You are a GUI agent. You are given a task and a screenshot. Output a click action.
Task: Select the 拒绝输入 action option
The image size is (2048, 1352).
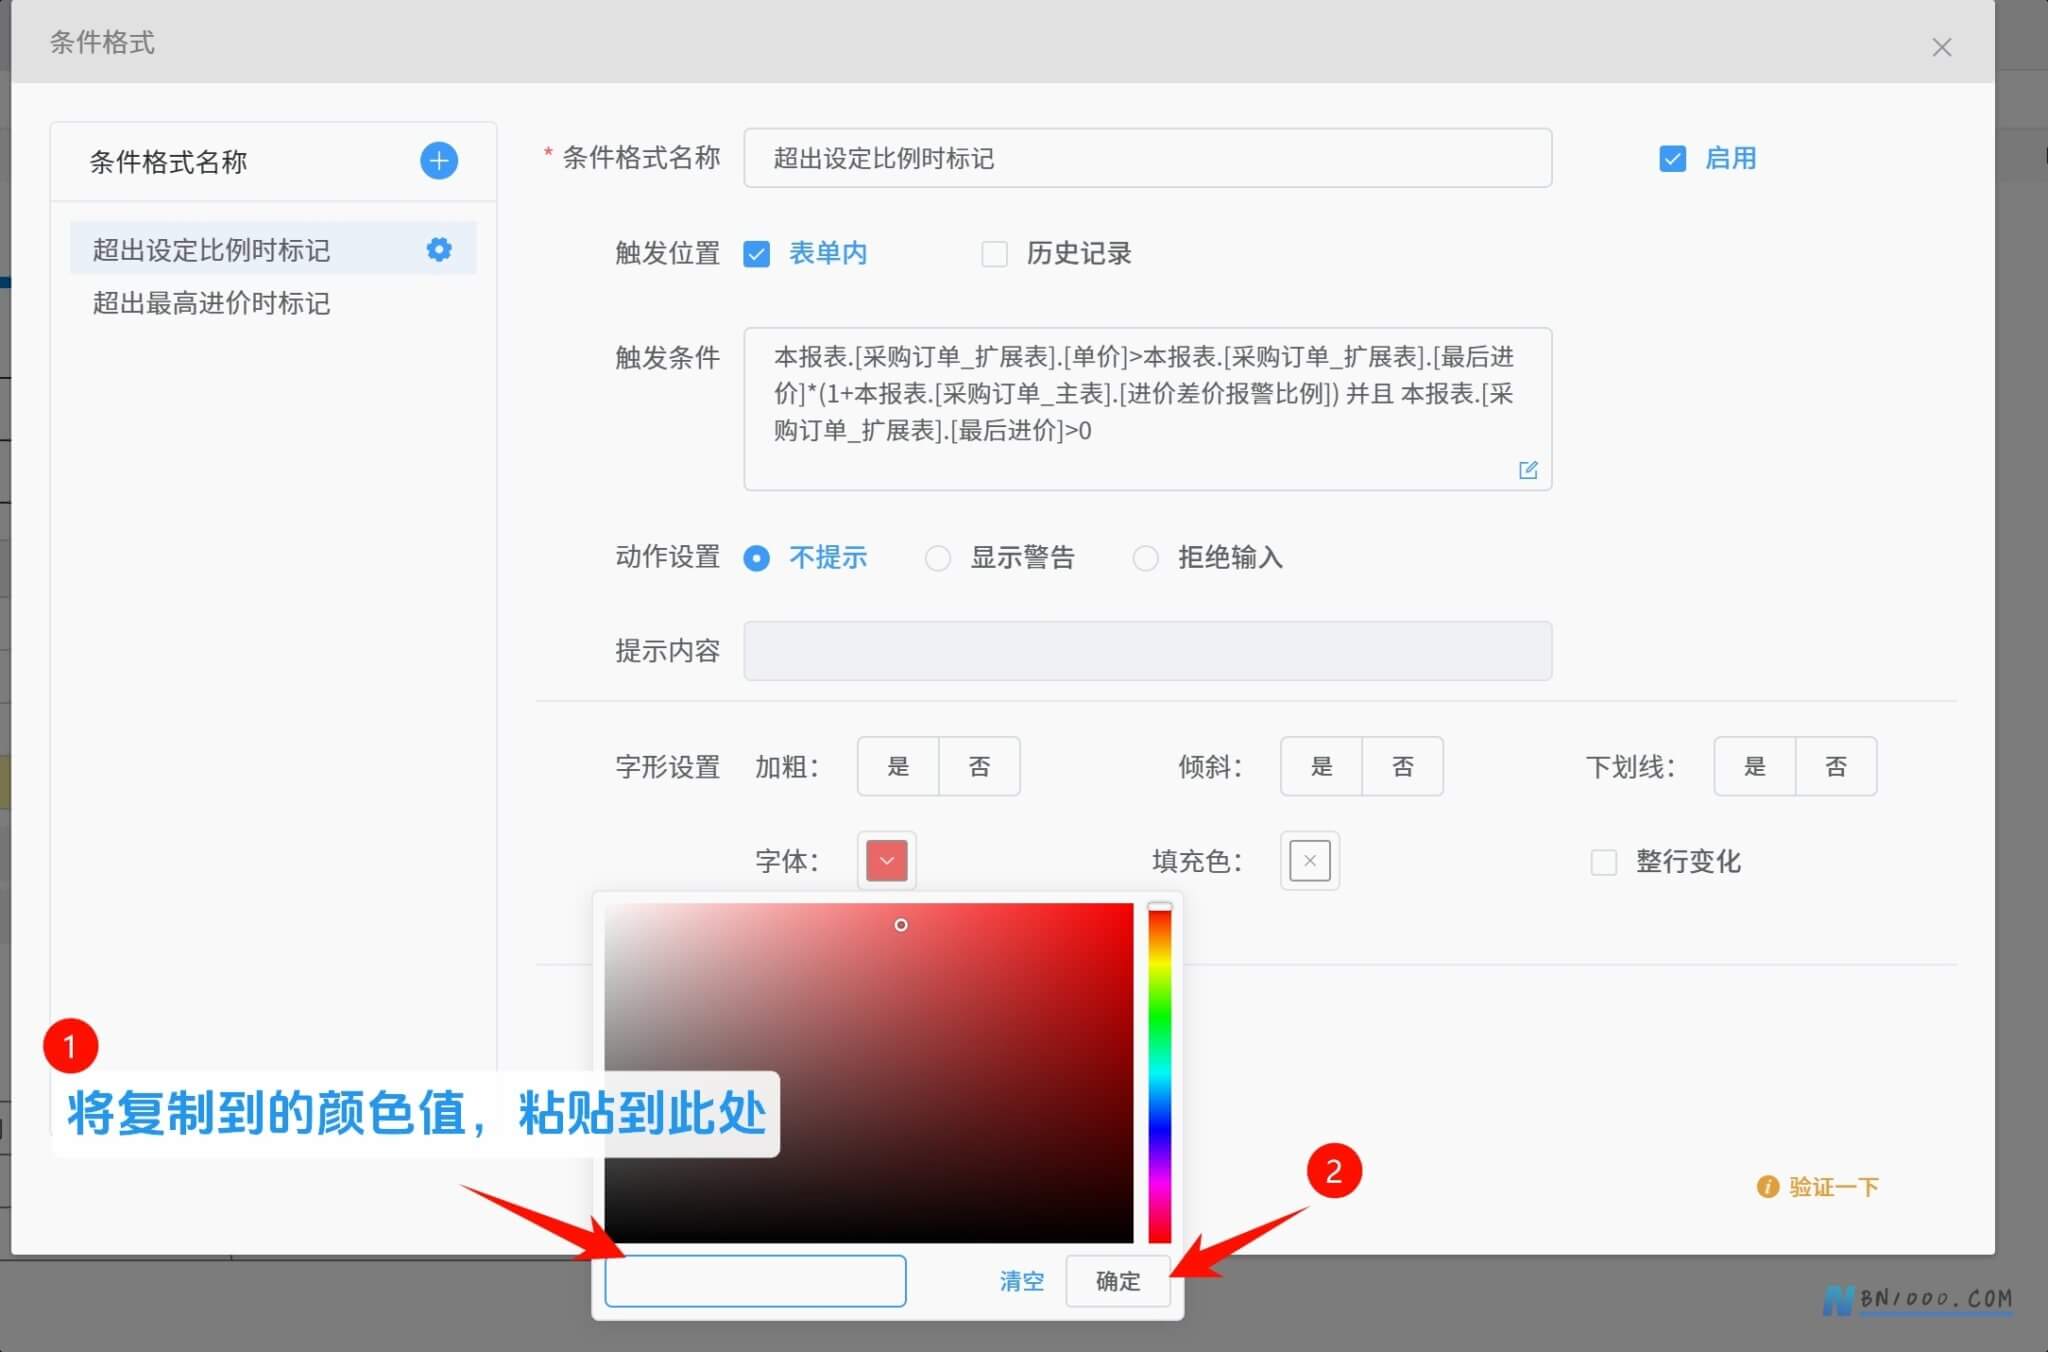tap(1145, 558)
